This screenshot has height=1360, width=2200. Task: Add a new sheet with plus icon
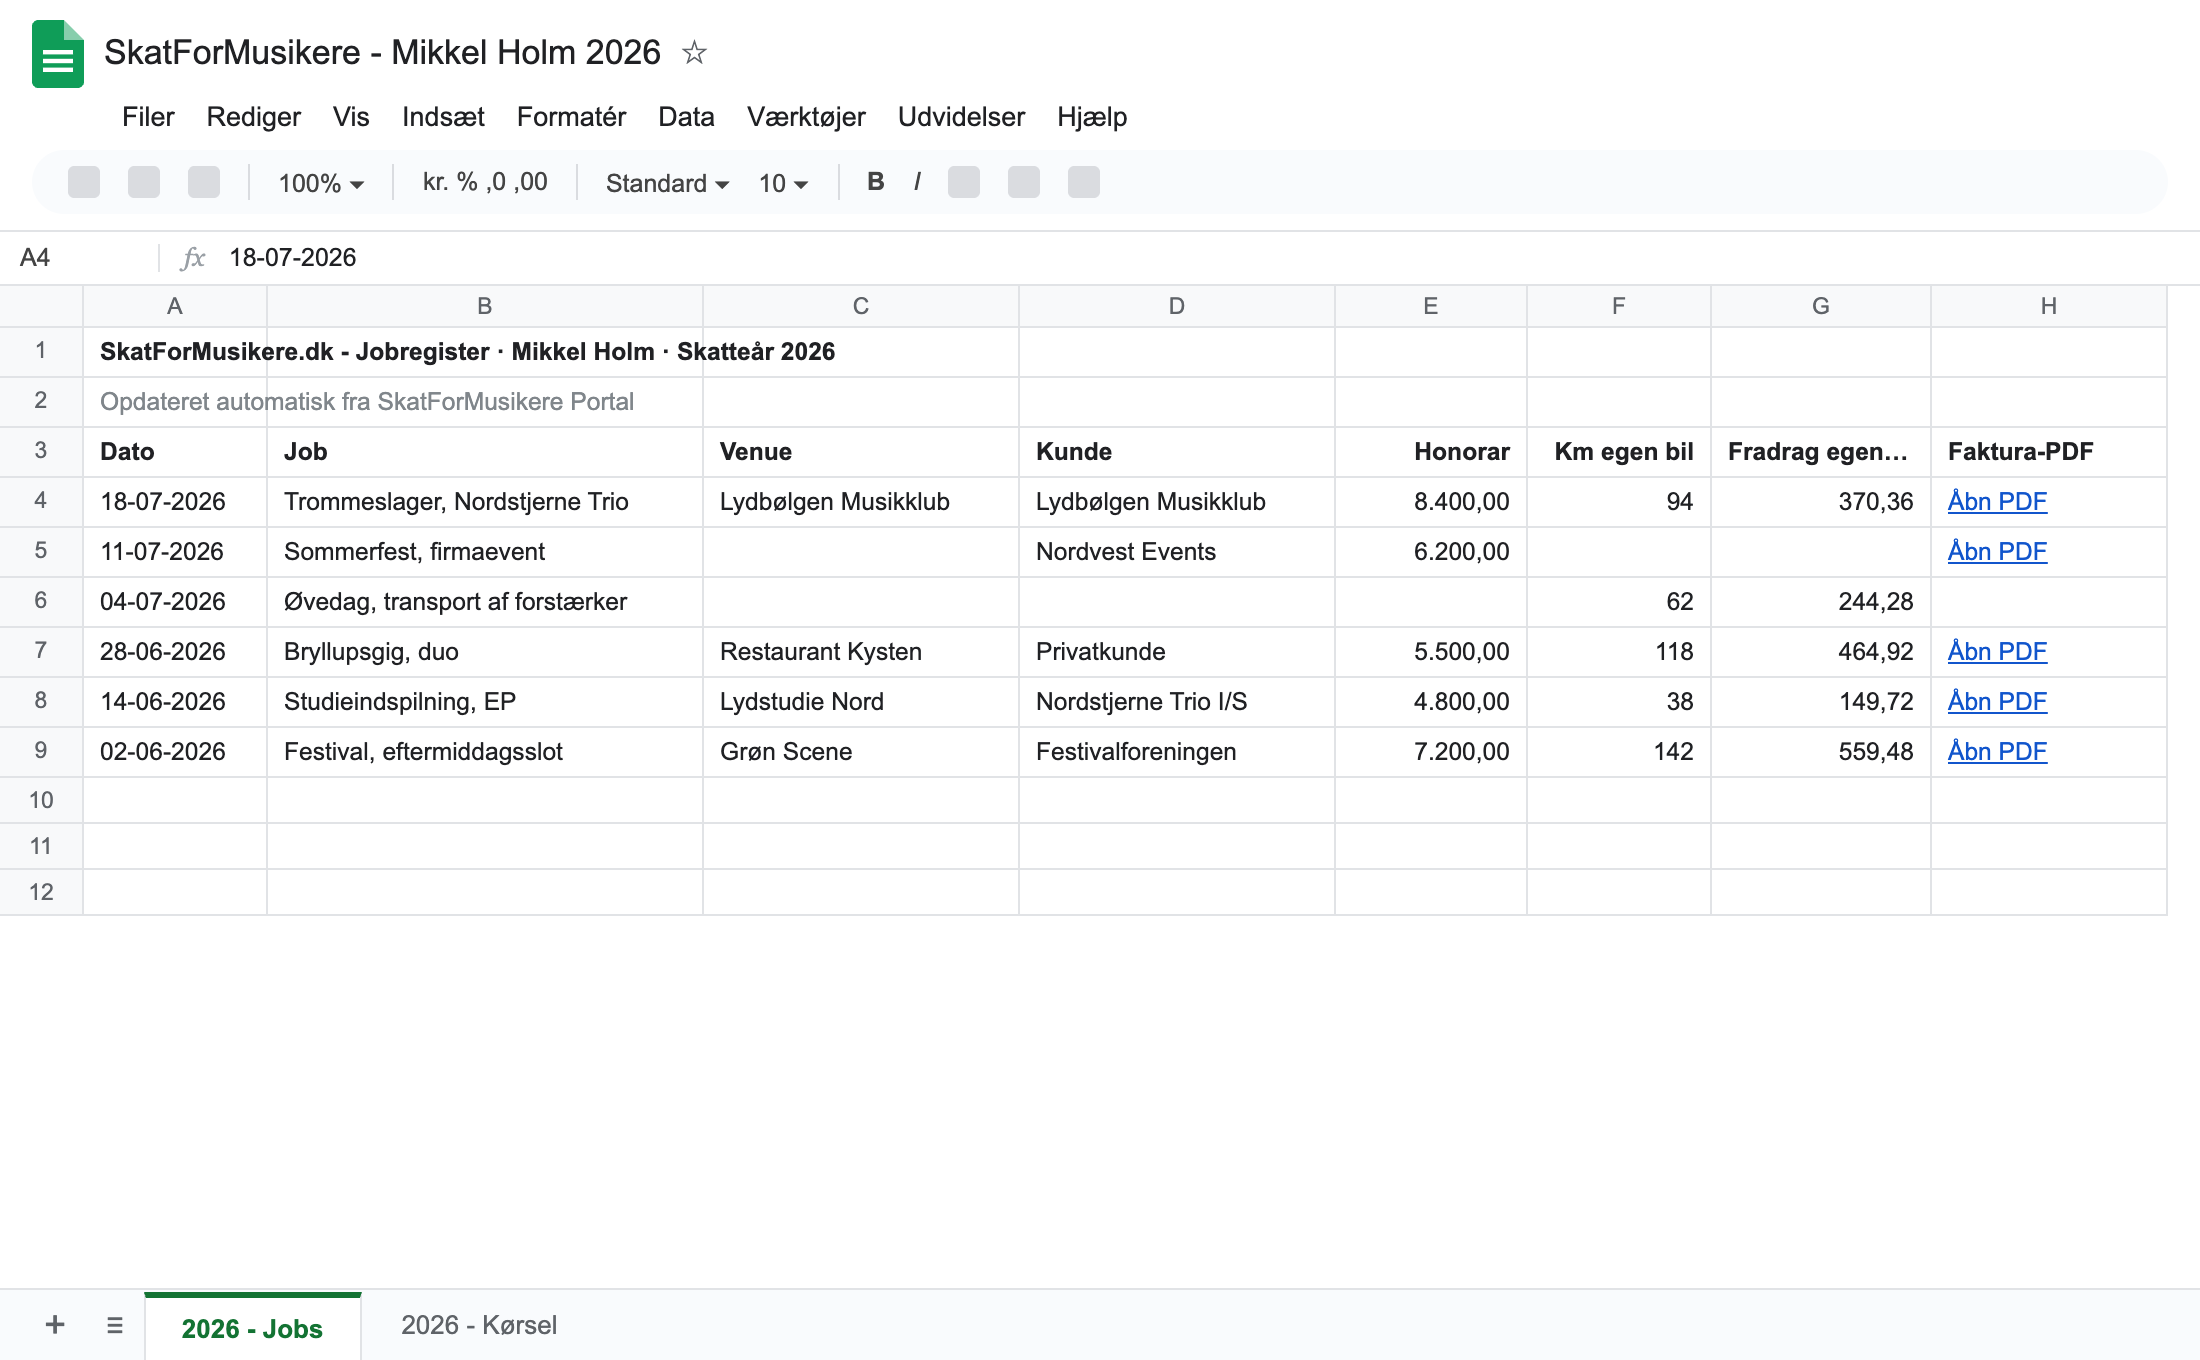(55, 1325)
